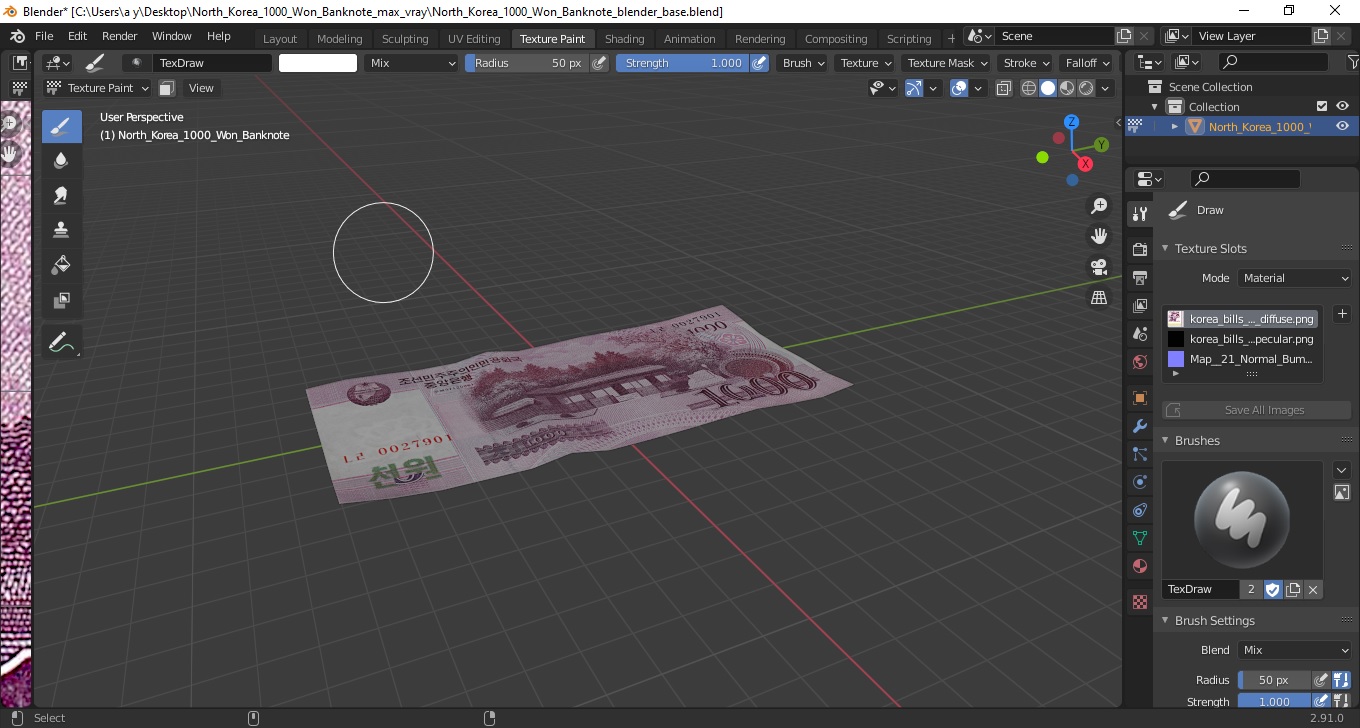Toggle strength pressure sensitivity in header

[x=759, y=63]
